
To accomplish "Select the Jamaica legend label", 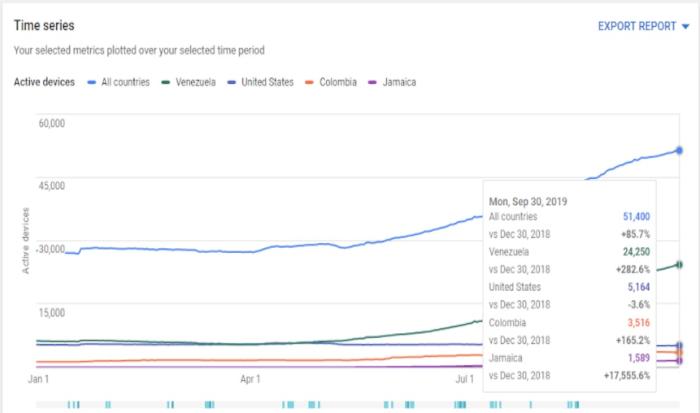I will [400, 82].
